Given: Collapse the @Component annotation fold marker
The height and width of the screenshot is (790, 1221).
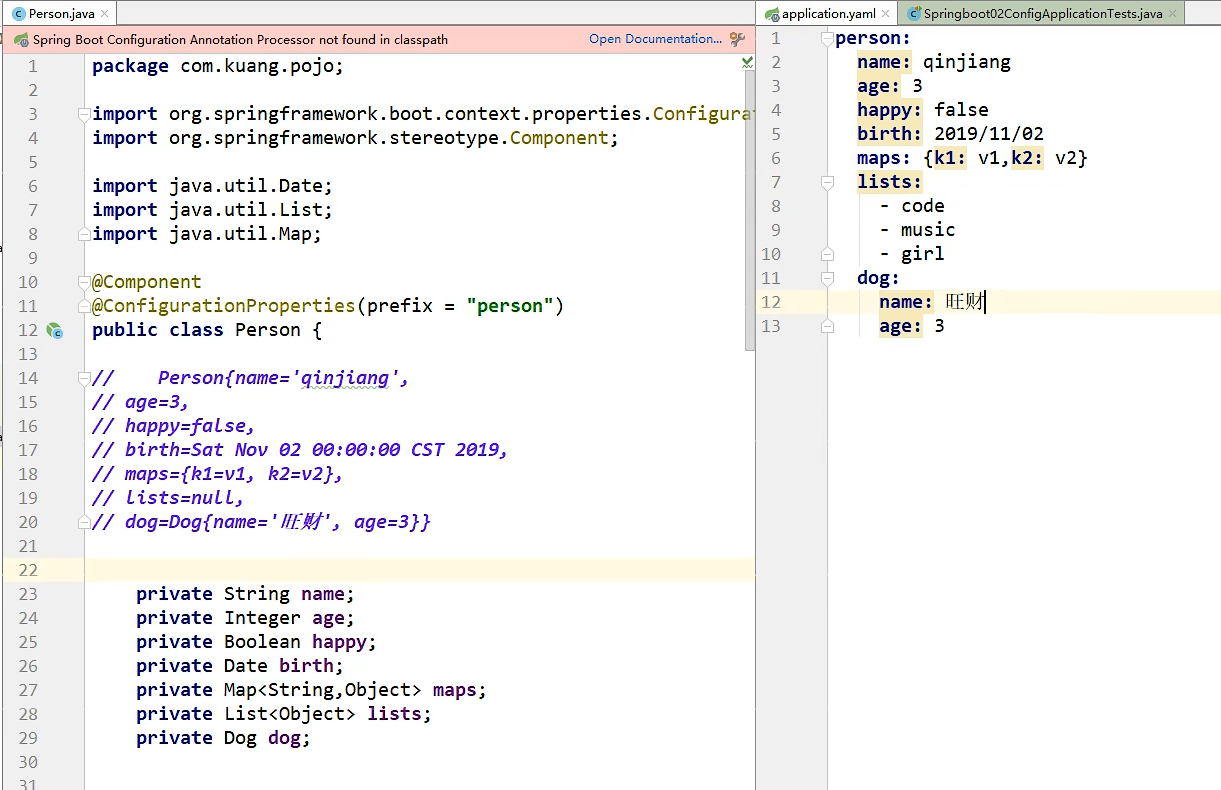Looking at the screenshot, I should [85, 282].
